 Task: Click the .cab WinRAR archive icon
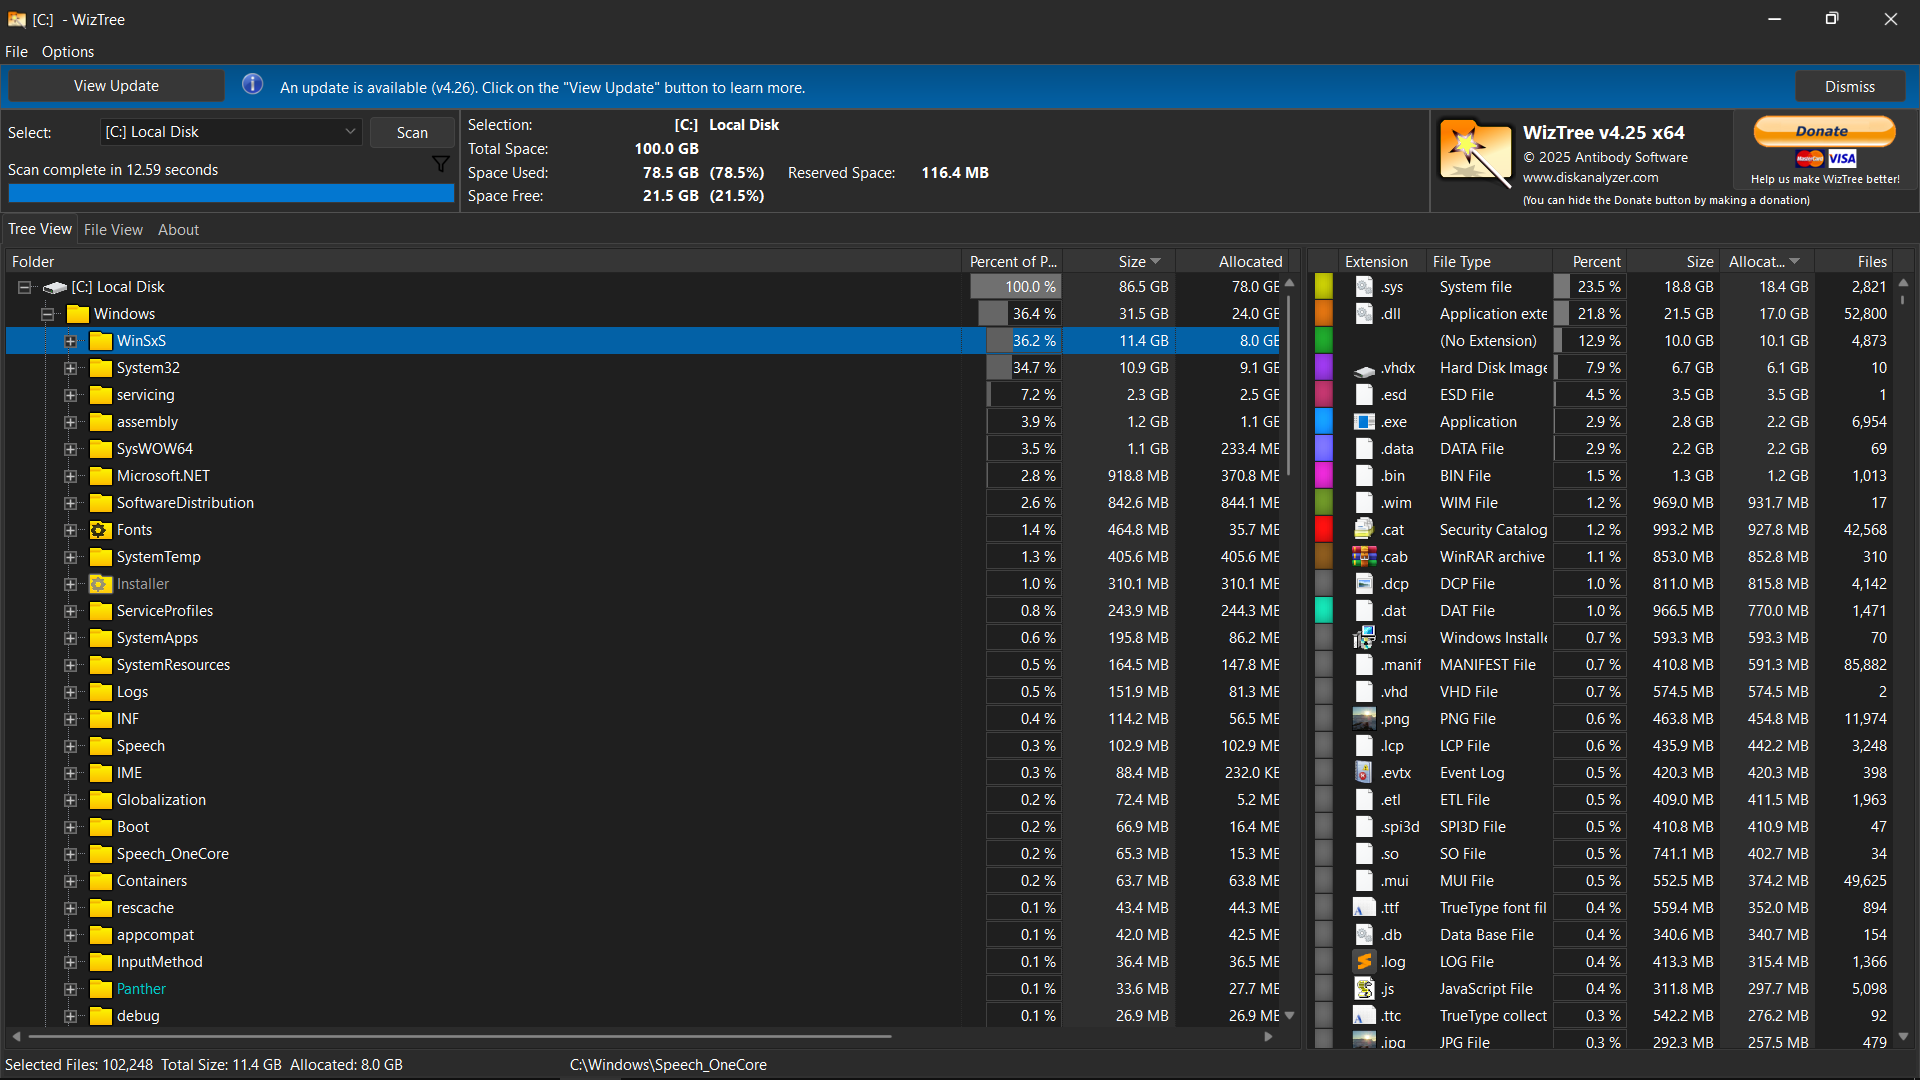[x=1364, y=557]
